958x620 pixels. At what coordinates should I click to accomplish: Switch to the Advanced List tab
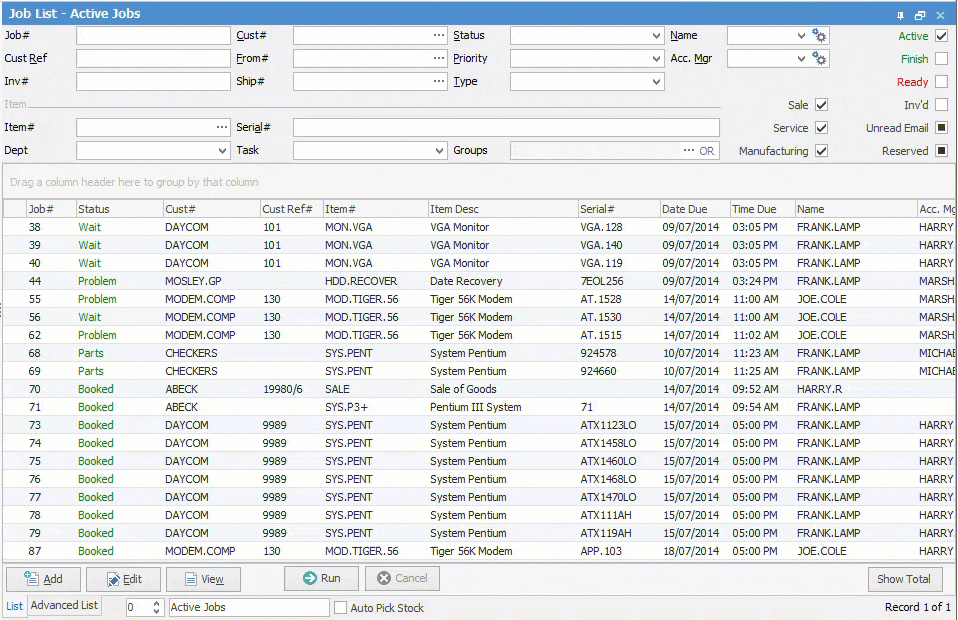point(64,606)
